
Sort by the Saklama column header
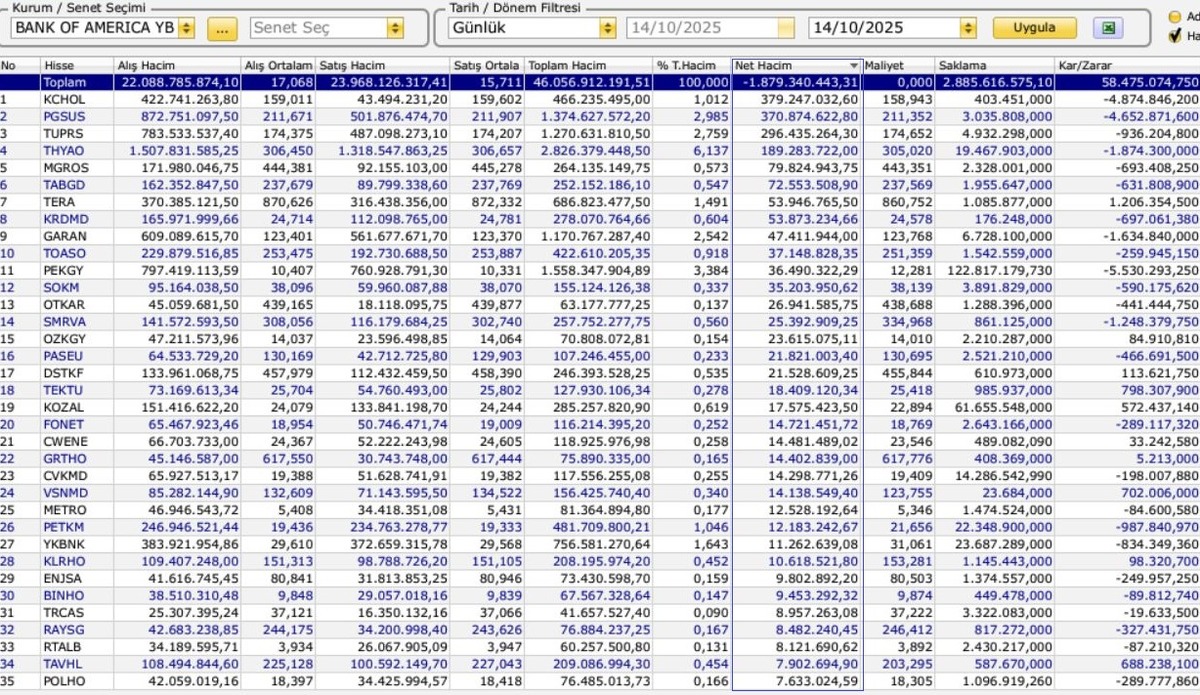point(995,66)
